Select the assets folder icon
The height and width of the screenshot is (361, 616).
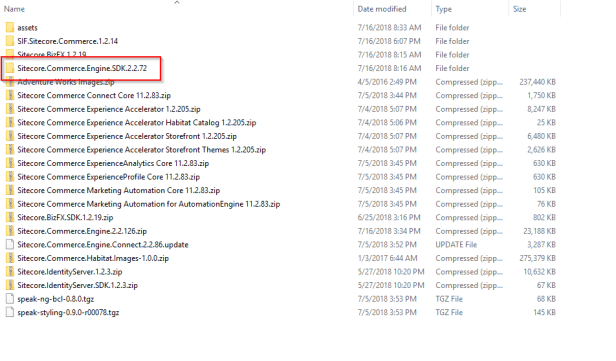(x=10, y=27)
